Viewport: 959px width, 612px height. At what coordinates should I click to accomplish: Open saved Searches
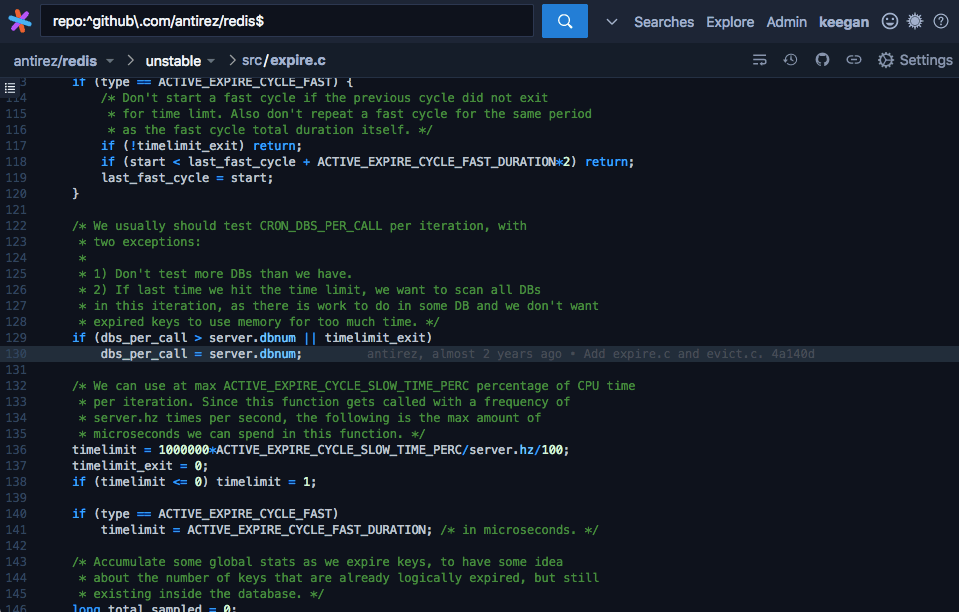[663, 21]
